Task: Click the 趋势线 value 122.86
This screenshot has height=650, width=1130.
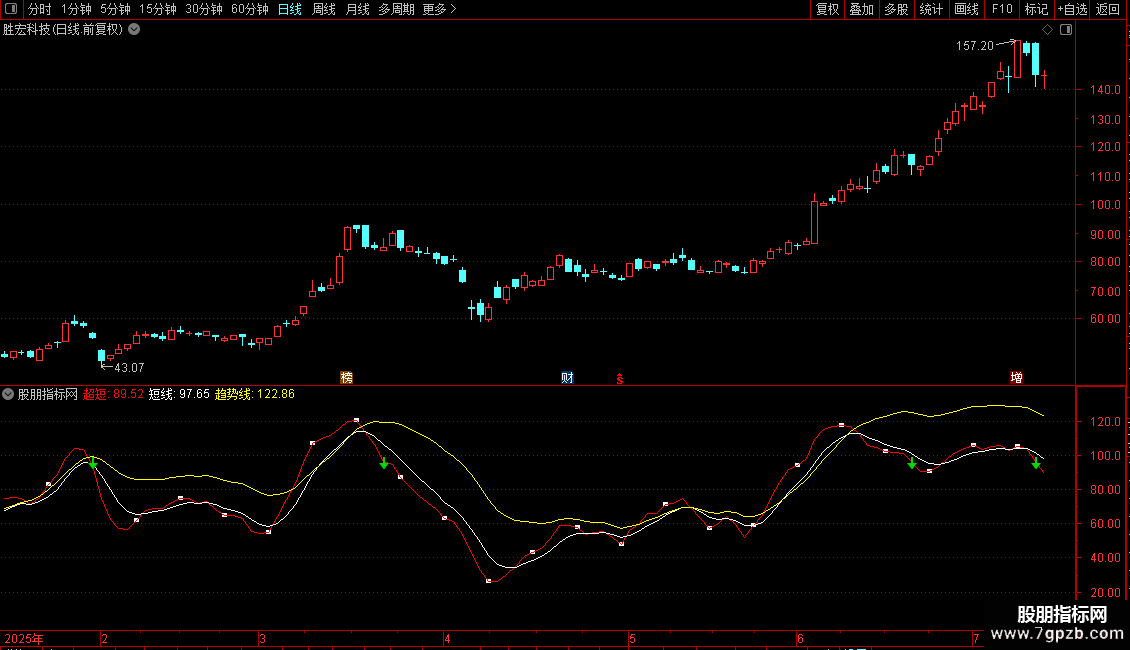Action: coord(276,394)
